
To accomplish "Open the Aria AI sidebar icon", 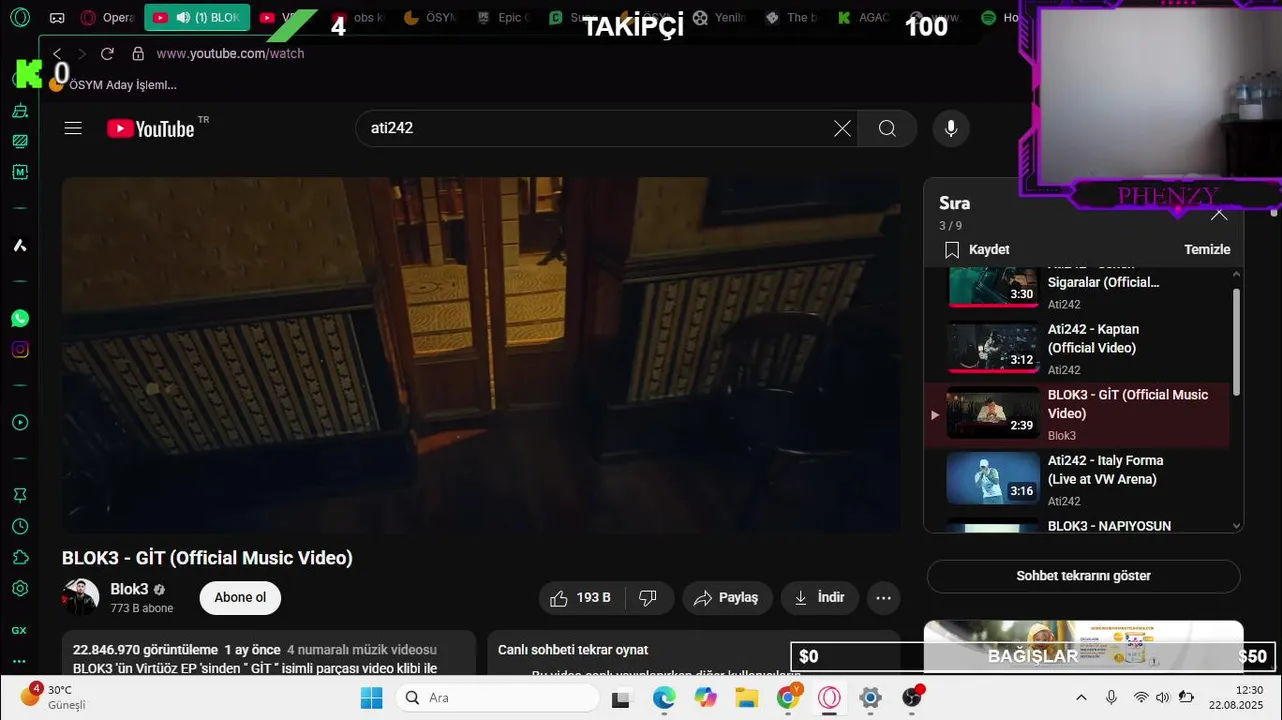I will tap(20, 245).
